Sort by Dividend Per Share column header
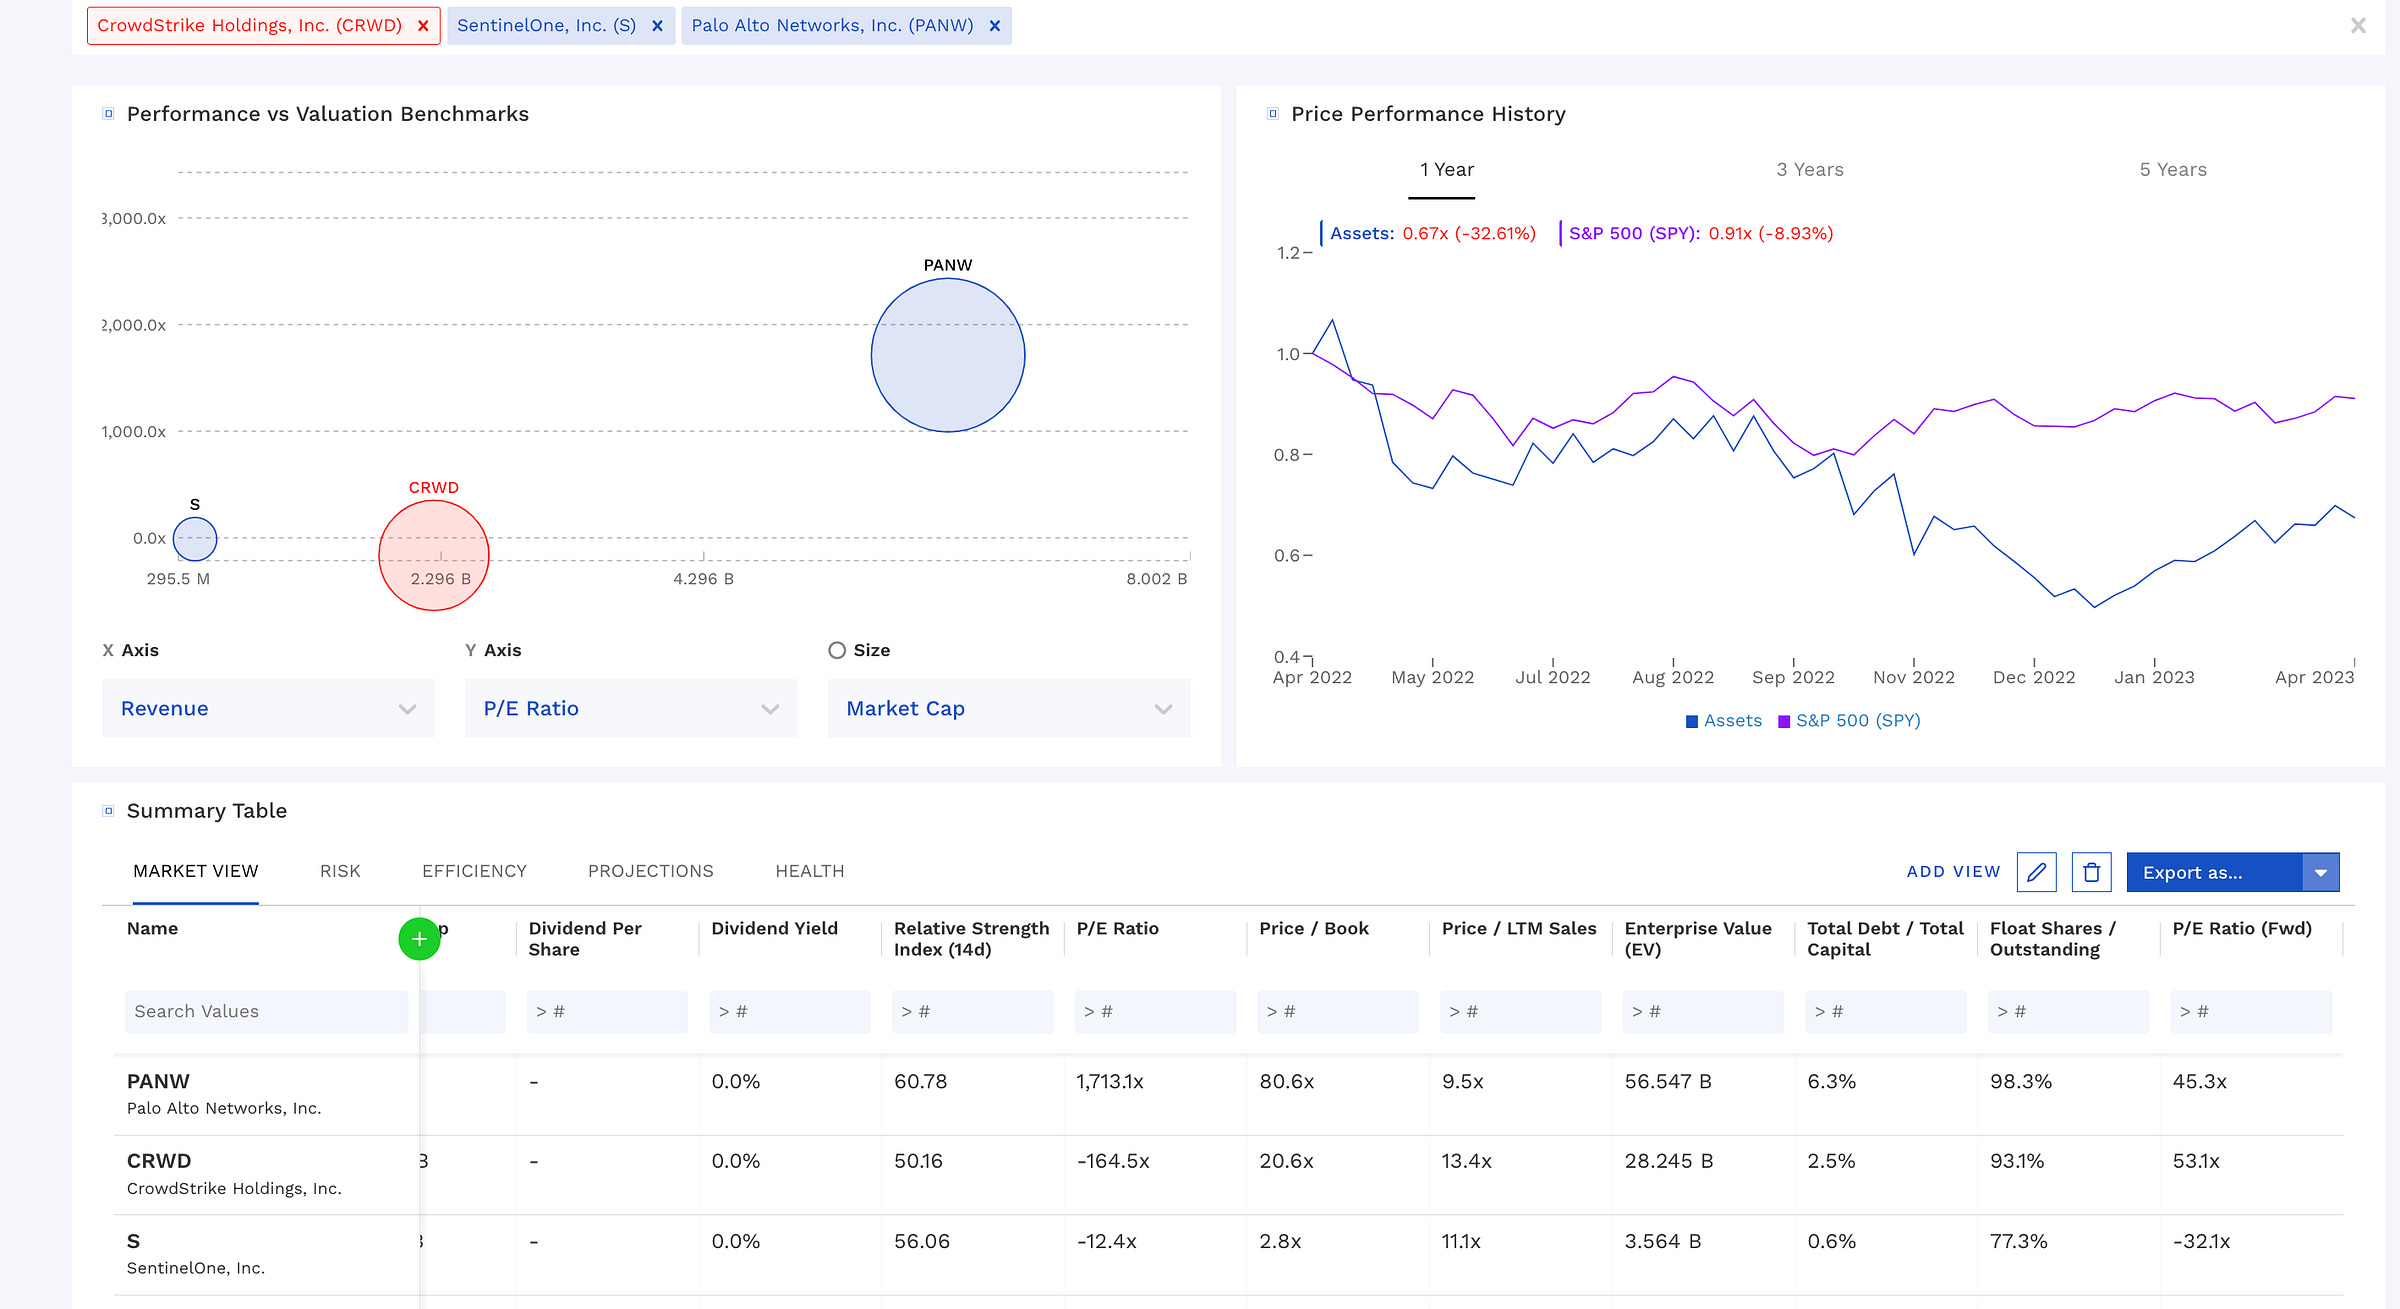 (585, 939)
